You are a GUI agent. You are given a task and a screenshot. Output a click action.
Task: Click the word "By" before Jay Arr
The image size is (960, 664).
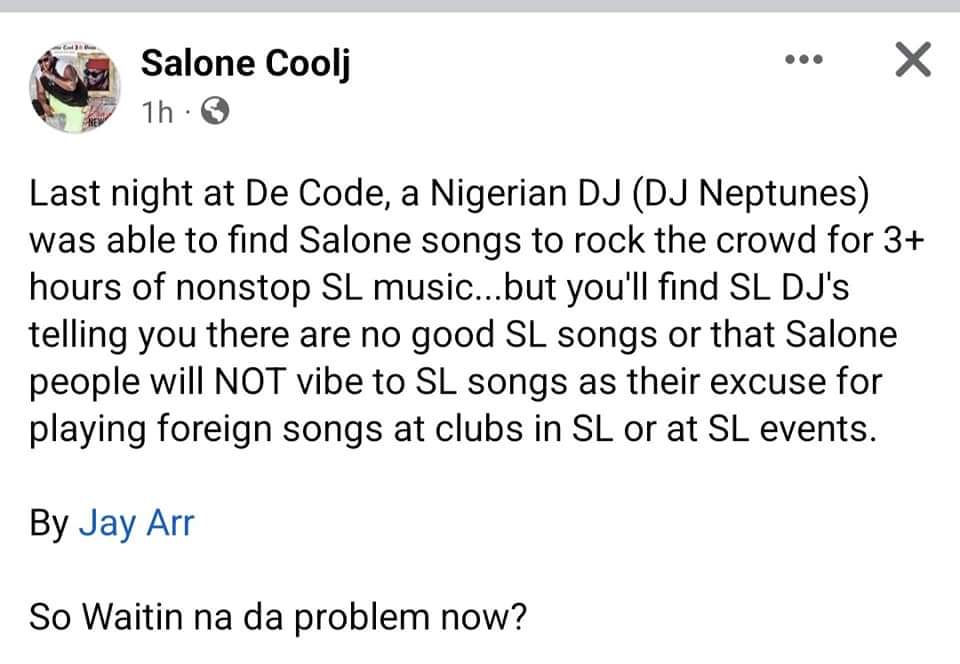[x=48, y=523]
